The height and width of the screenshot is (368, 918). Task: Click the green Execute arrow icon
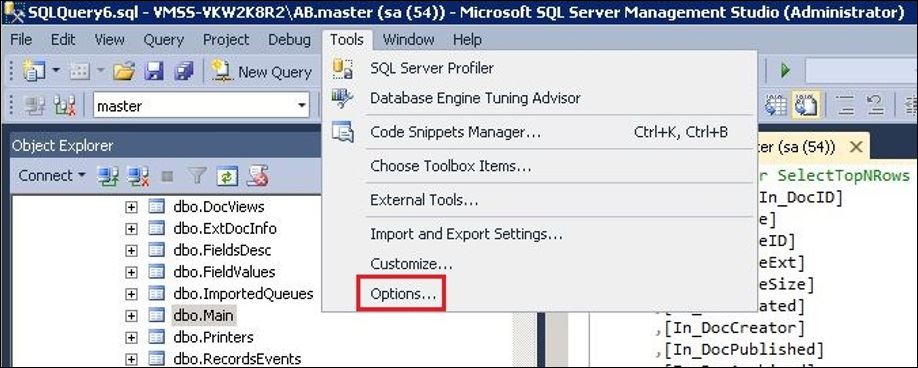click(x=785, y=71)
